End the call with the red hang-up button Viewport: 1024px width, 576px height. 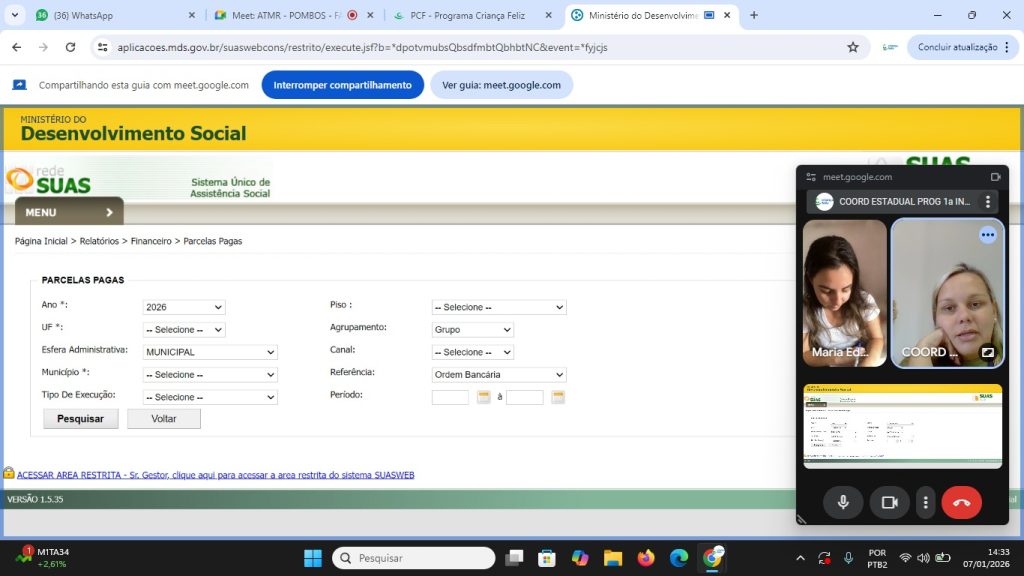point(961,502)
